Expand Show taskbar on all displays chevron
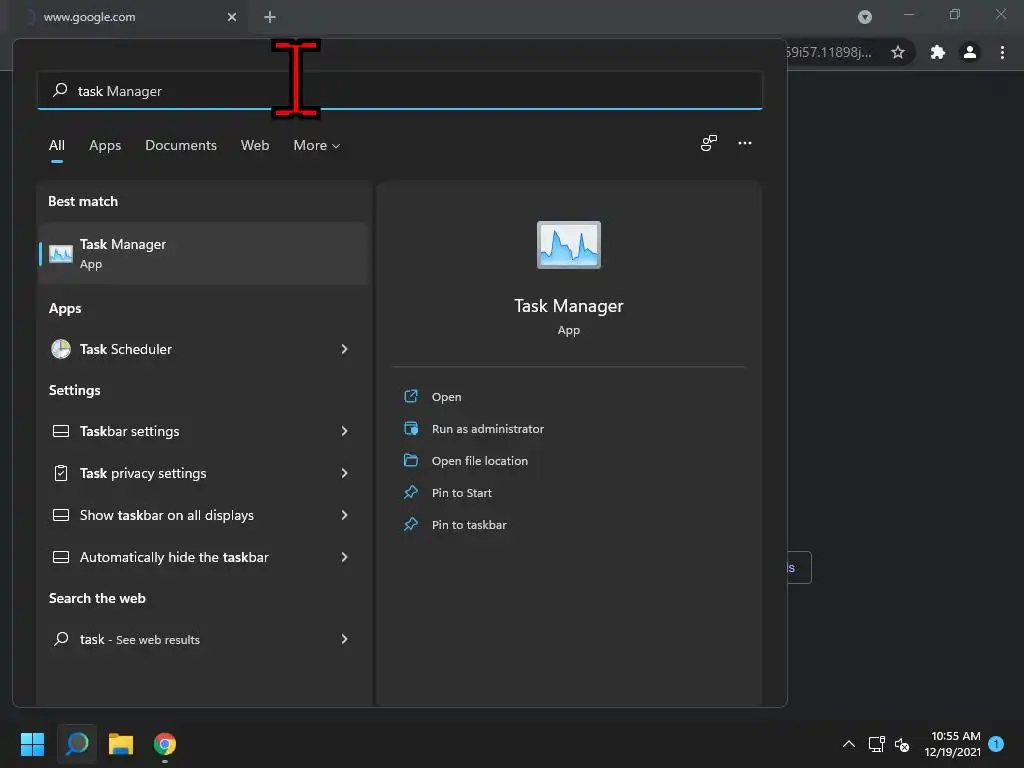Viewport: 1024px width, 768px height. (x=344, y=515)
